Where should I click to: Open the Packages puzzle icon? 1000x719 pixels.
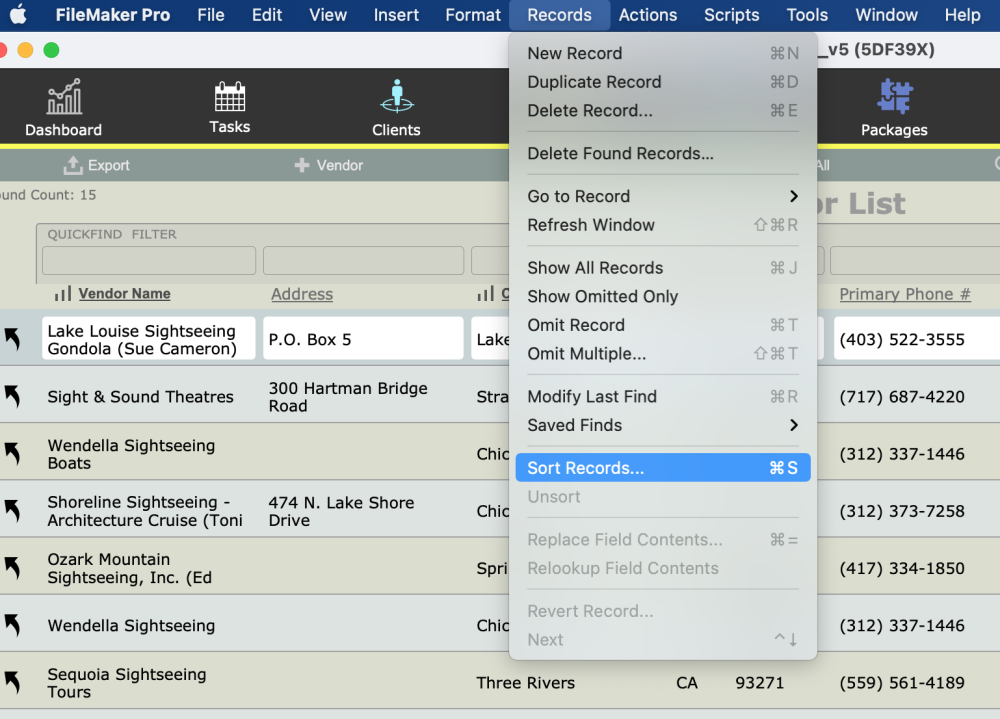click(894, 96)
